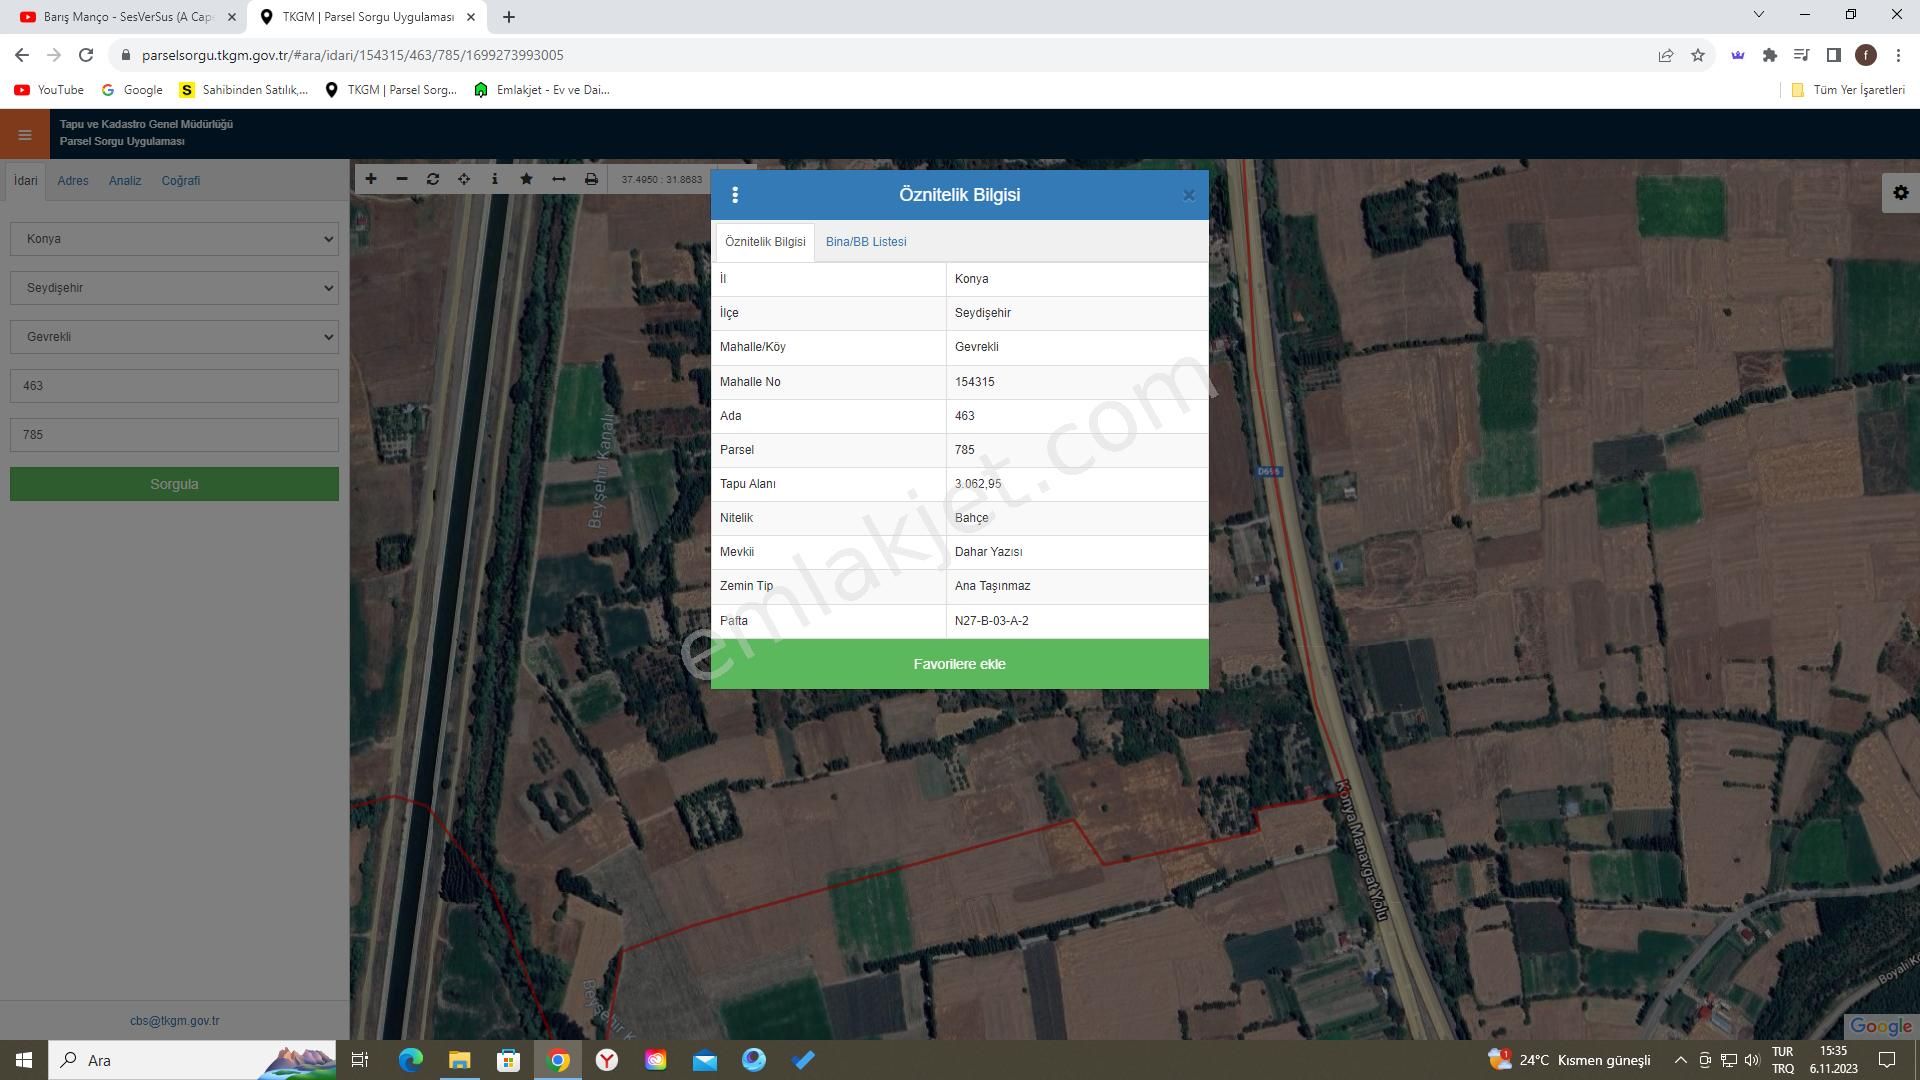Print the map using printer icon
Viewport: 1920px width, 1080px height.
[591, 179]
